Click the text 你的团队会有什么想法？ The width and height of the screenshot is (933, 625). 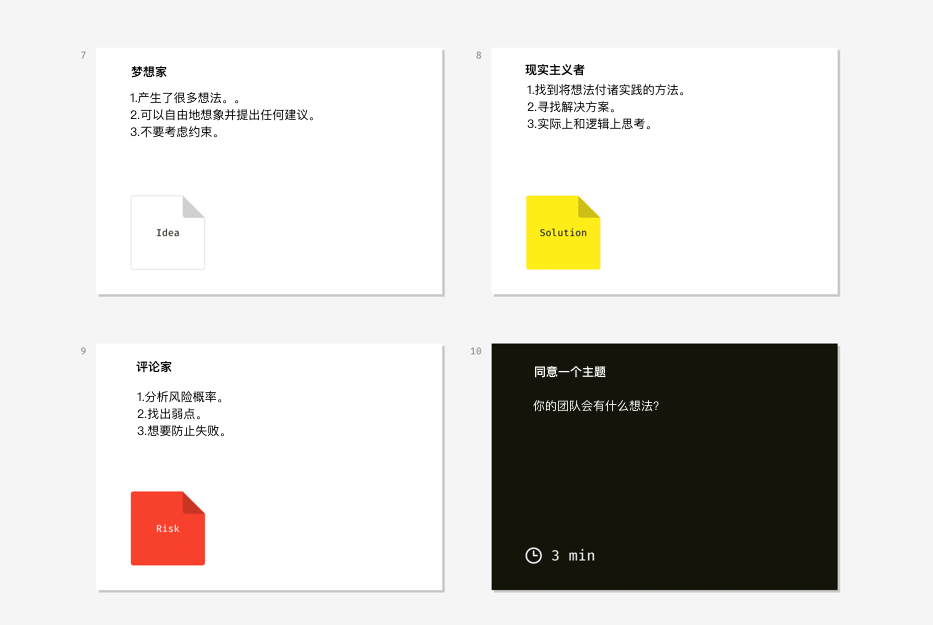pos(596,406)
